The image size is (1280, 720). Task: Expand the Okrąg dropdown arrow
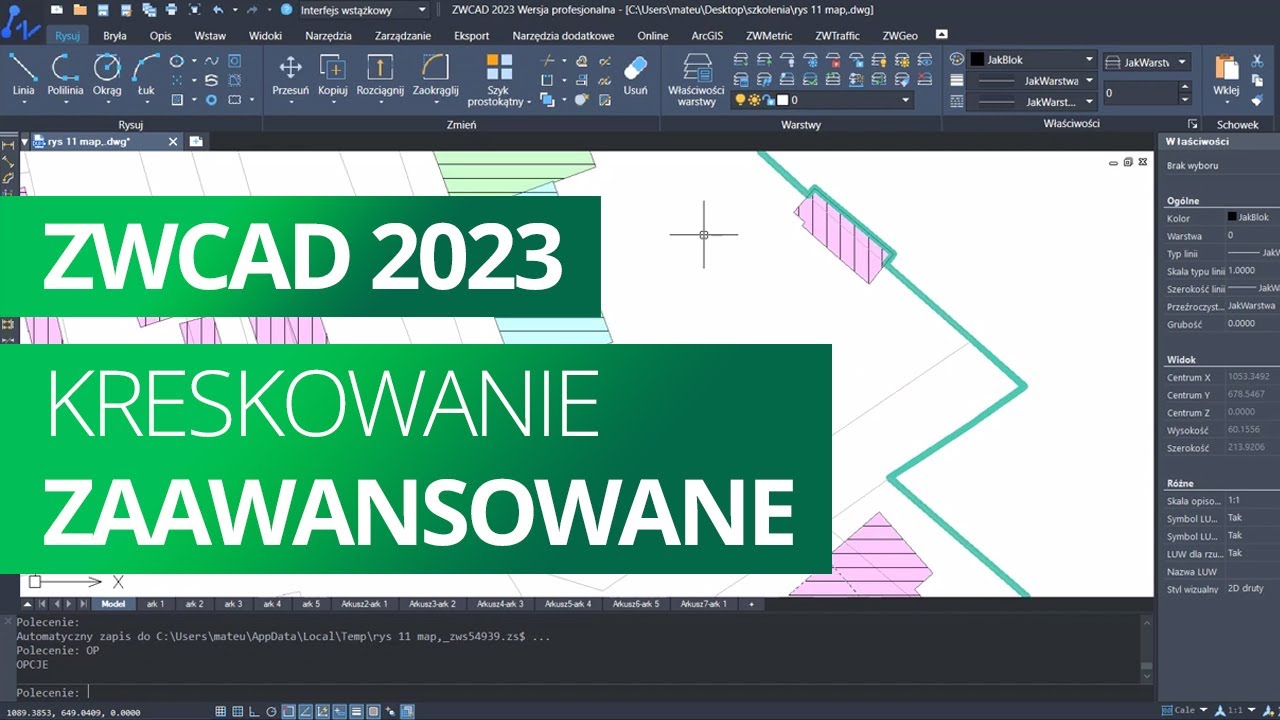tap(108, 102)
